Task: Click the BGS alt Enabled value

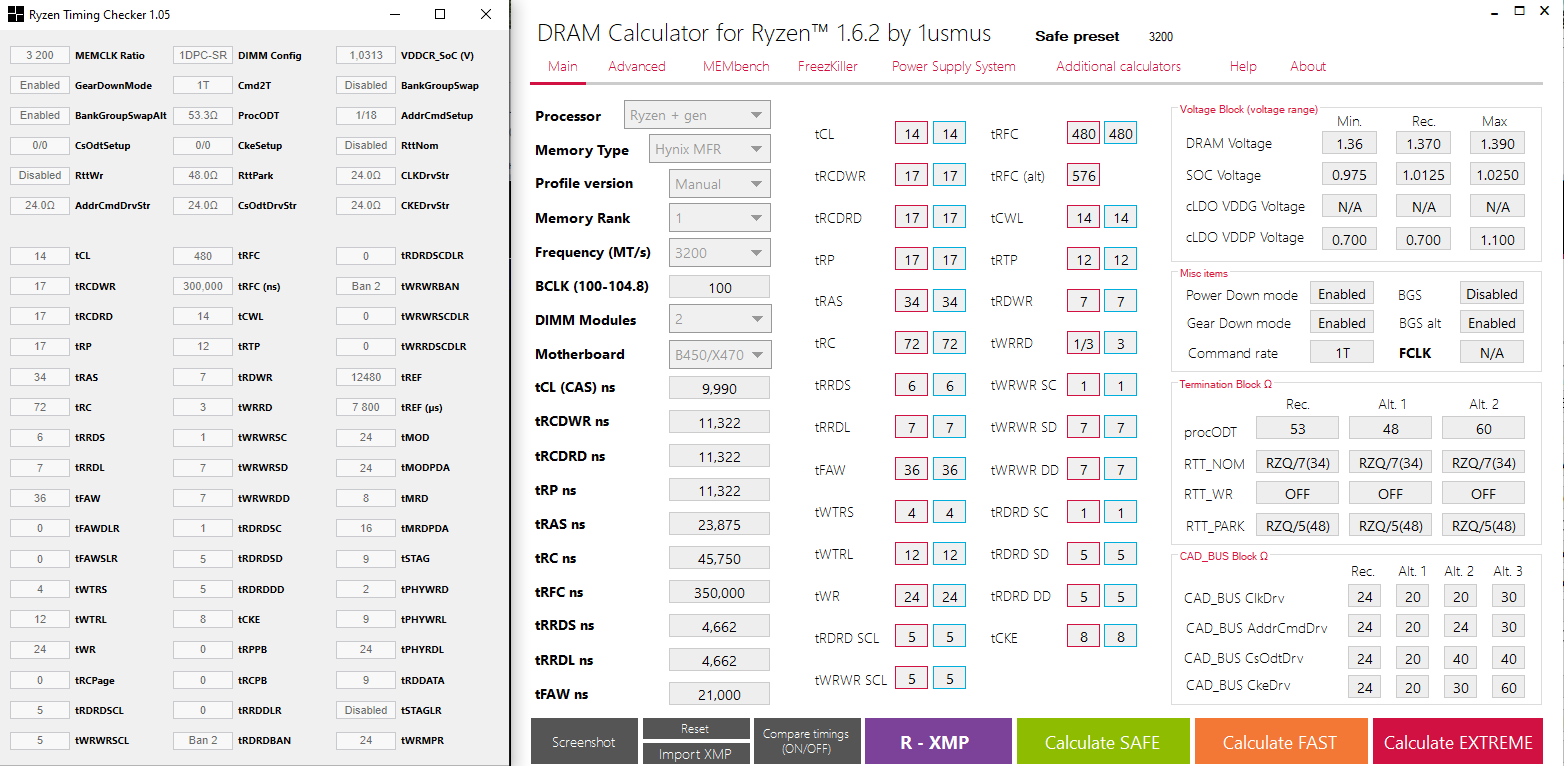Action: click(1492, 323)
